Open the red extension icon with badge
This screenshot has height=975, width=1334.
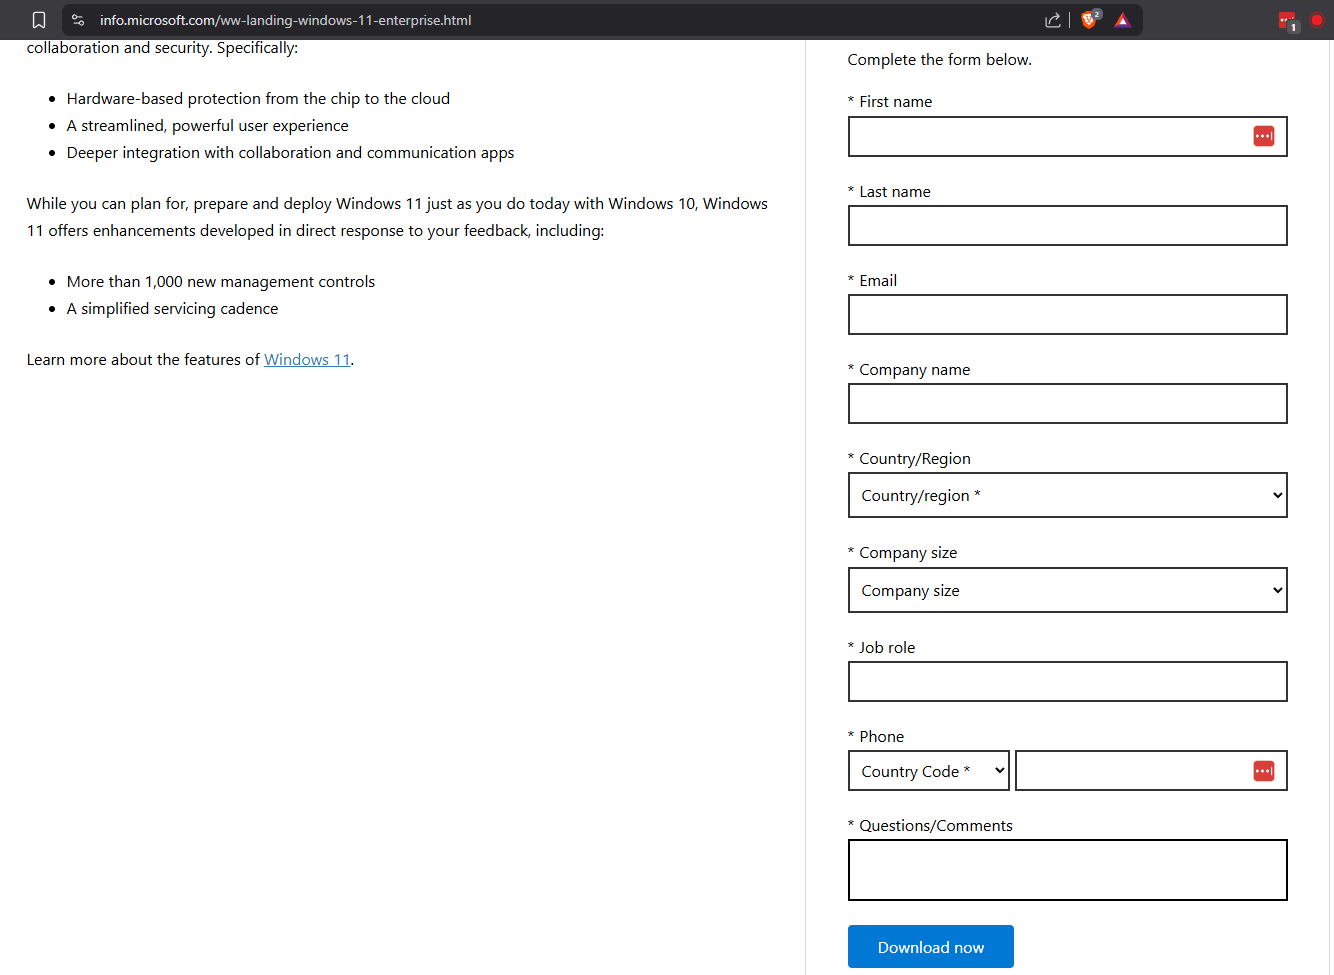coord(1287,21)
